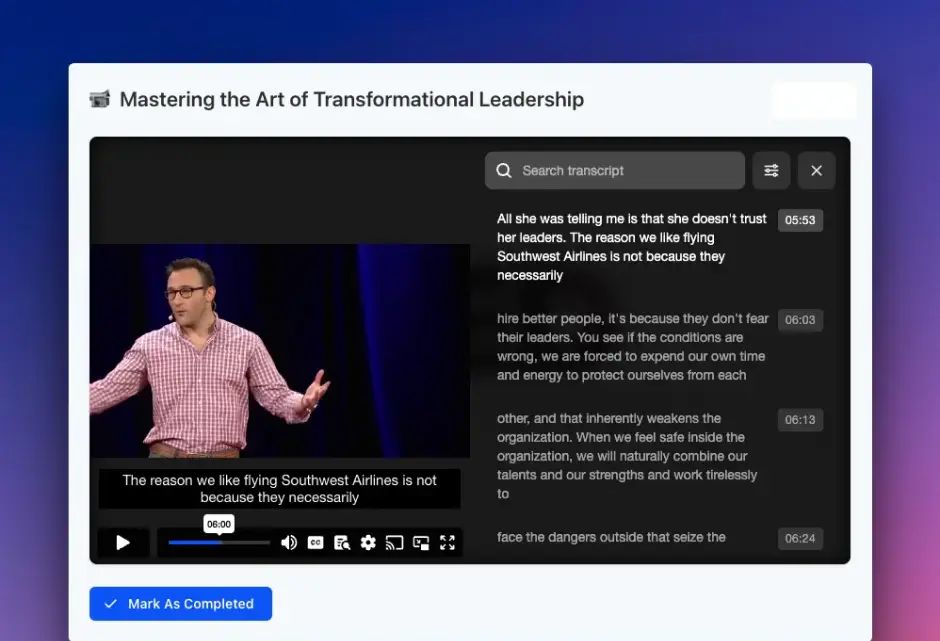The width and height of the screenshot is (940, 641).
Task: Click the camera icon beside the title
Action: [100, 98]
